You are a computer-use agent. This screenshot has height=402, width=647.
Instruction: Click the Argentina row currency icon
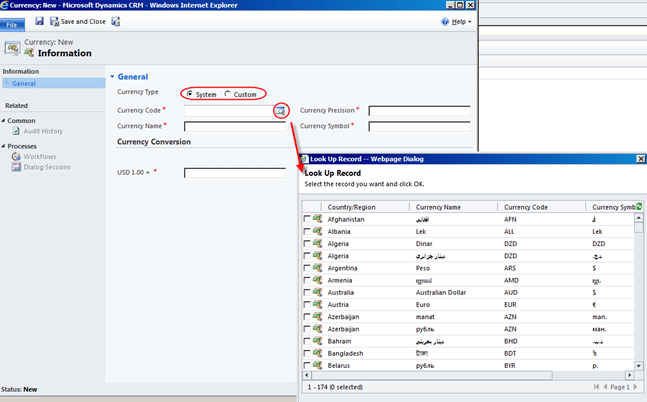click(x=317, y=268)
